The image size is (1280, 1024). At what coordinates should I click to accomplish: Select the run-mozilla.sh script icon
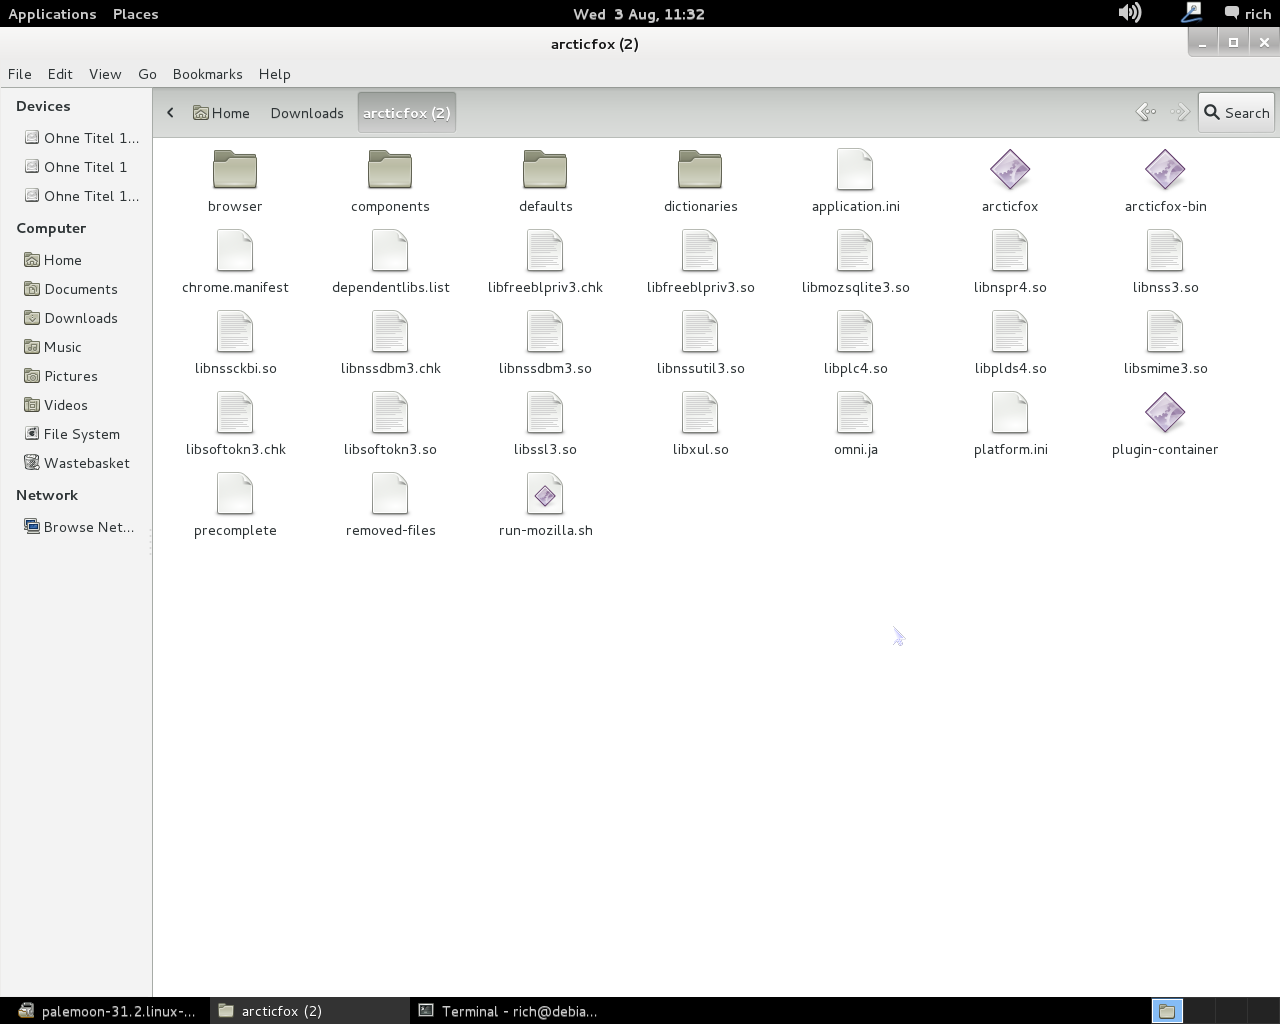tap(545, 494)
